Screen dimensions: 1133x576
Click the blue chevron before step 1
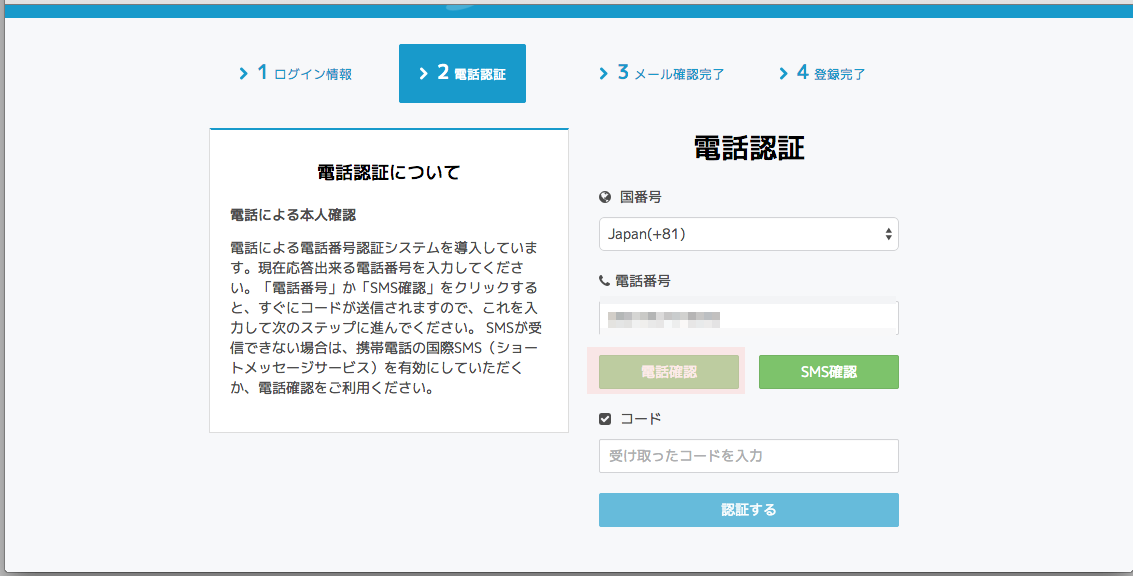coord(245,73)
